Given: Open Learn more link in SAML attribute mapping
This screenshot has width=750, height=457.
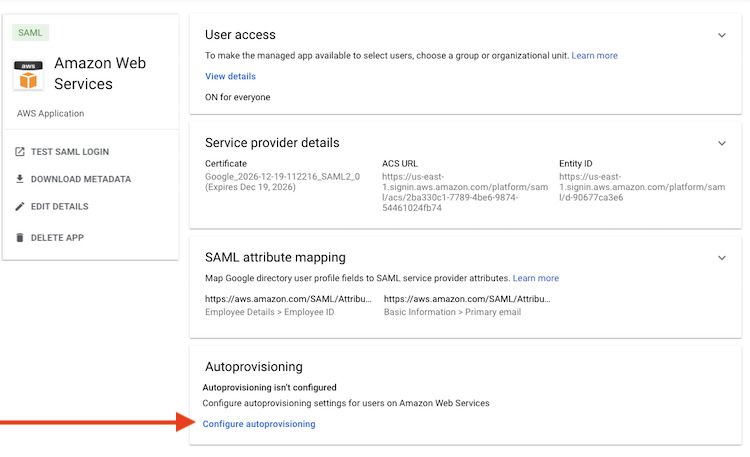Looking at the screenshot, I should click(x=536, y=278).
